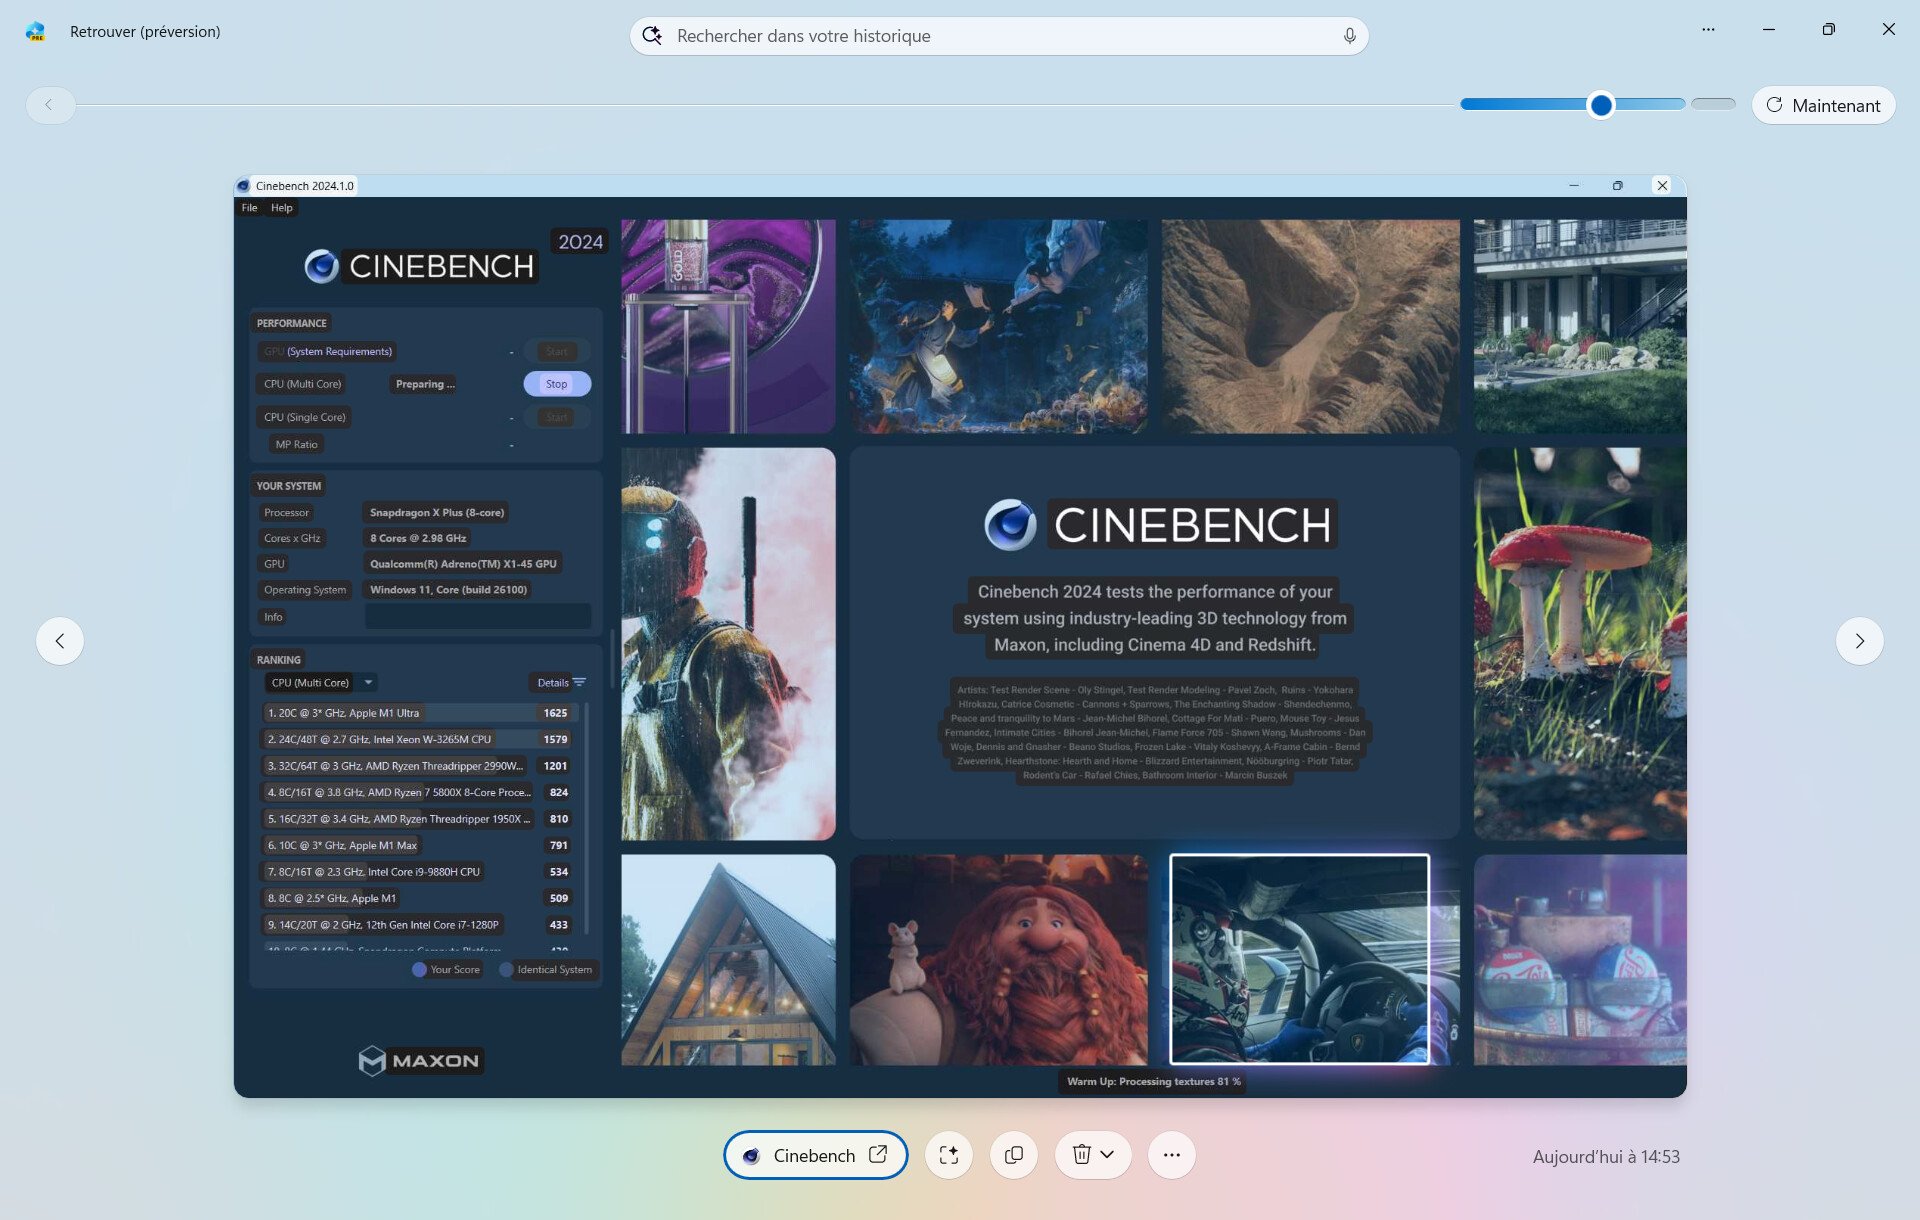Open the File menu in Cinebench

tap(249, 208)
